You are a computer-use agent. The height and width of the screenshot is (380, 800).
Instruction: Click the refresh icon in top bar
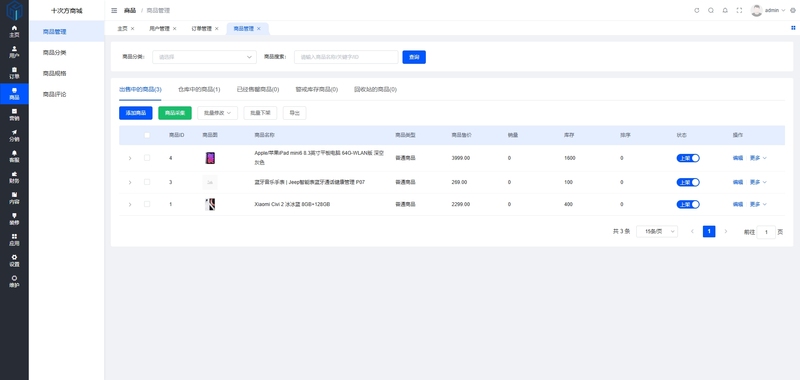click(x=697, y=10)
